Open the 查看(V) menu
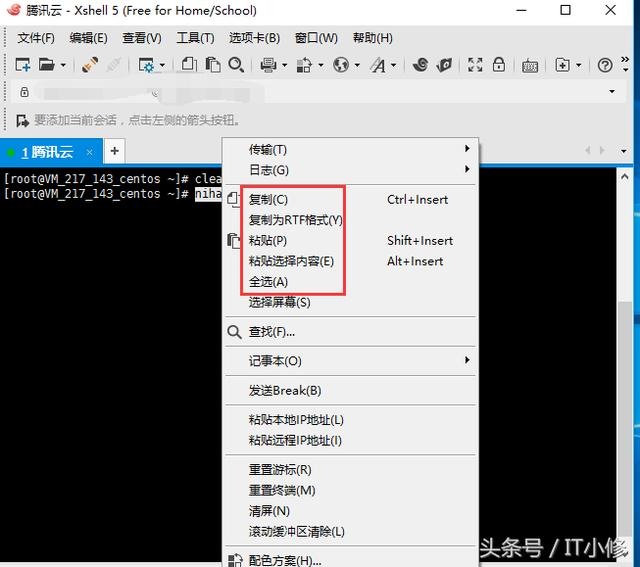The image size is (640, 567). (142, 38)
